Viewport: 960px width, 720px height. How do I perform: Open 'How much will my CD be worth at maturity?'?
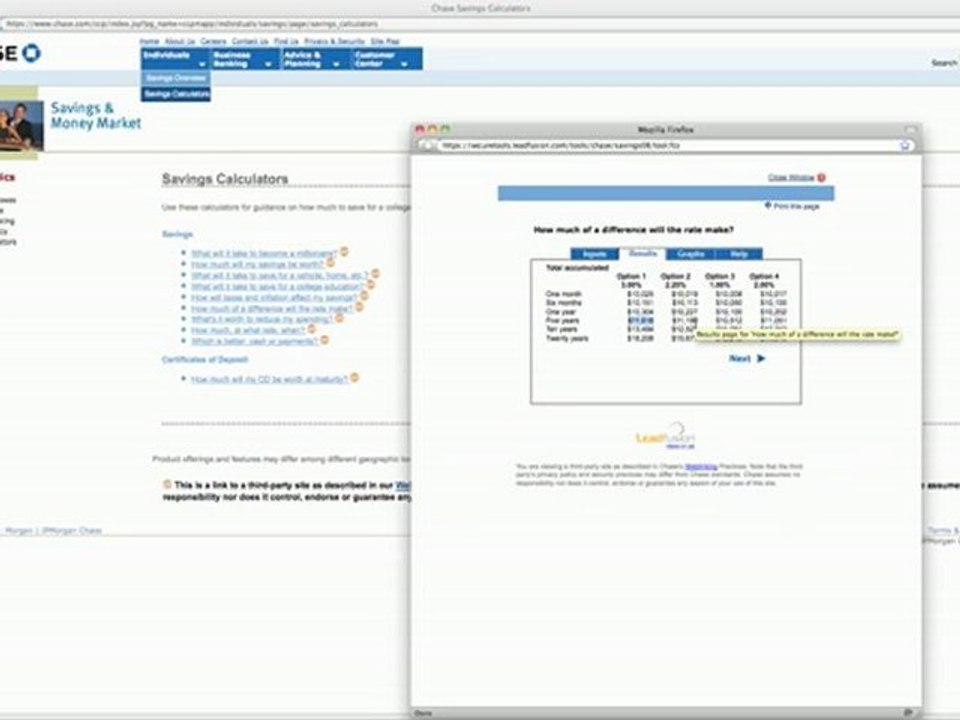click(x=269, y=380)
